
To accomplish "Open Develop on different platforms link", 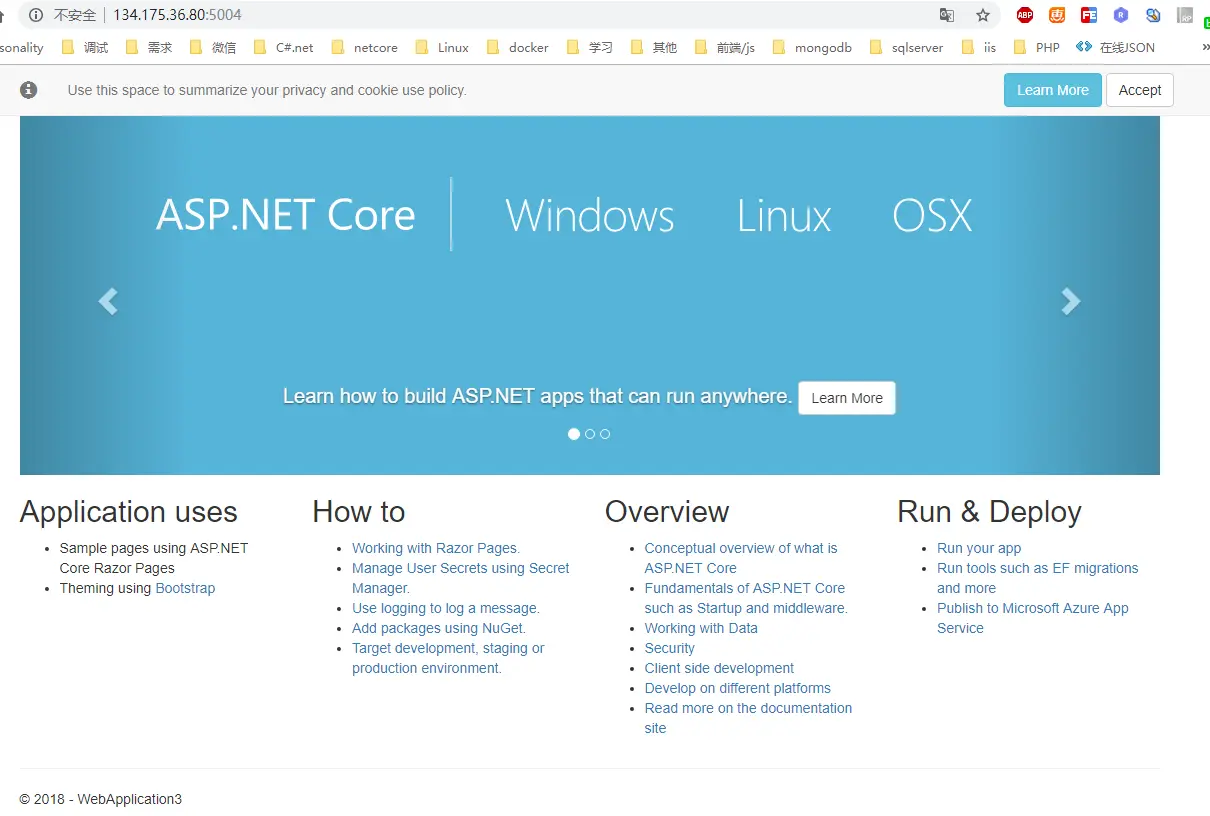I will 738,688.
